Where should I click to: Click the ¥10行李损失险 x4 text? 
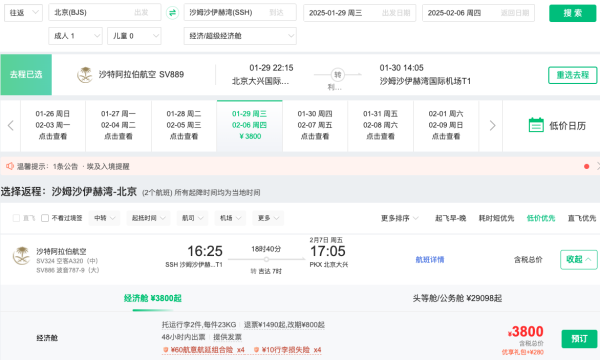[x=292, y=350]
